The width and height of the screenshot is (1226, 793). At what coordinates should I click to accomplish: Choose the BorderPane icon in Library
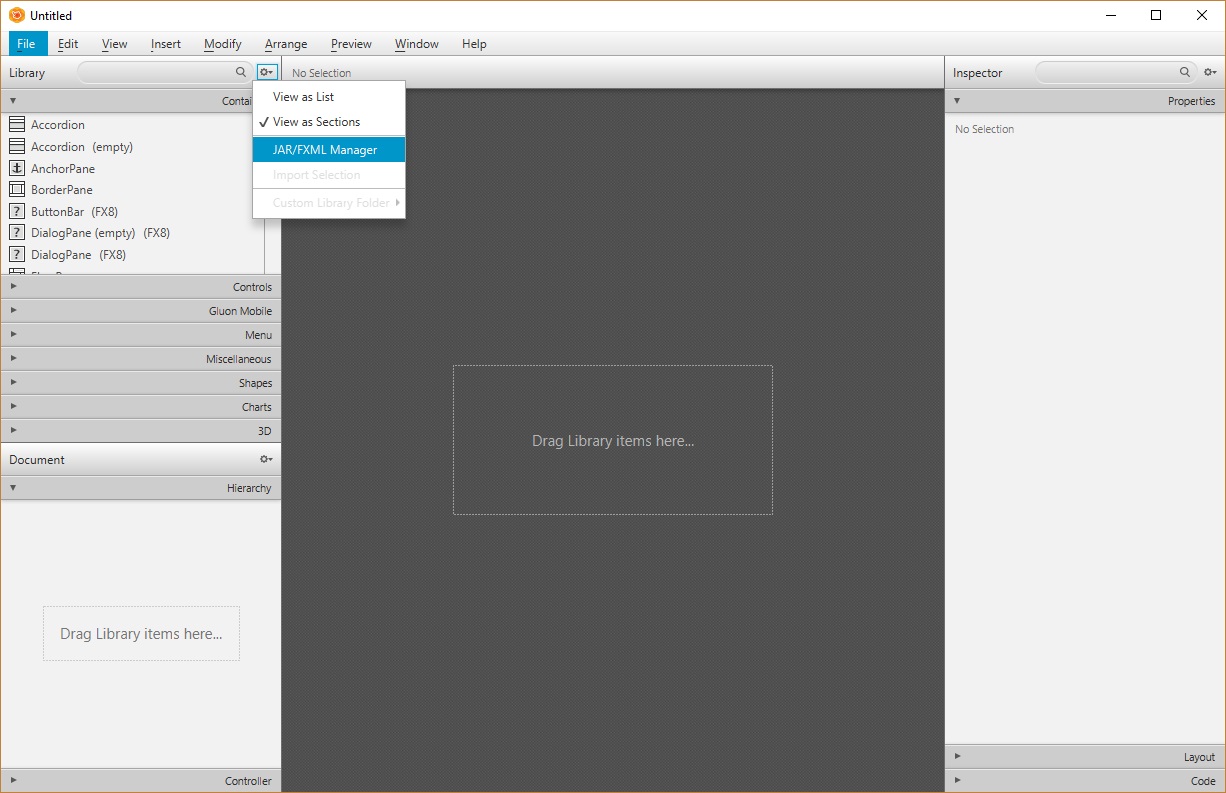[x=16, y=190]
